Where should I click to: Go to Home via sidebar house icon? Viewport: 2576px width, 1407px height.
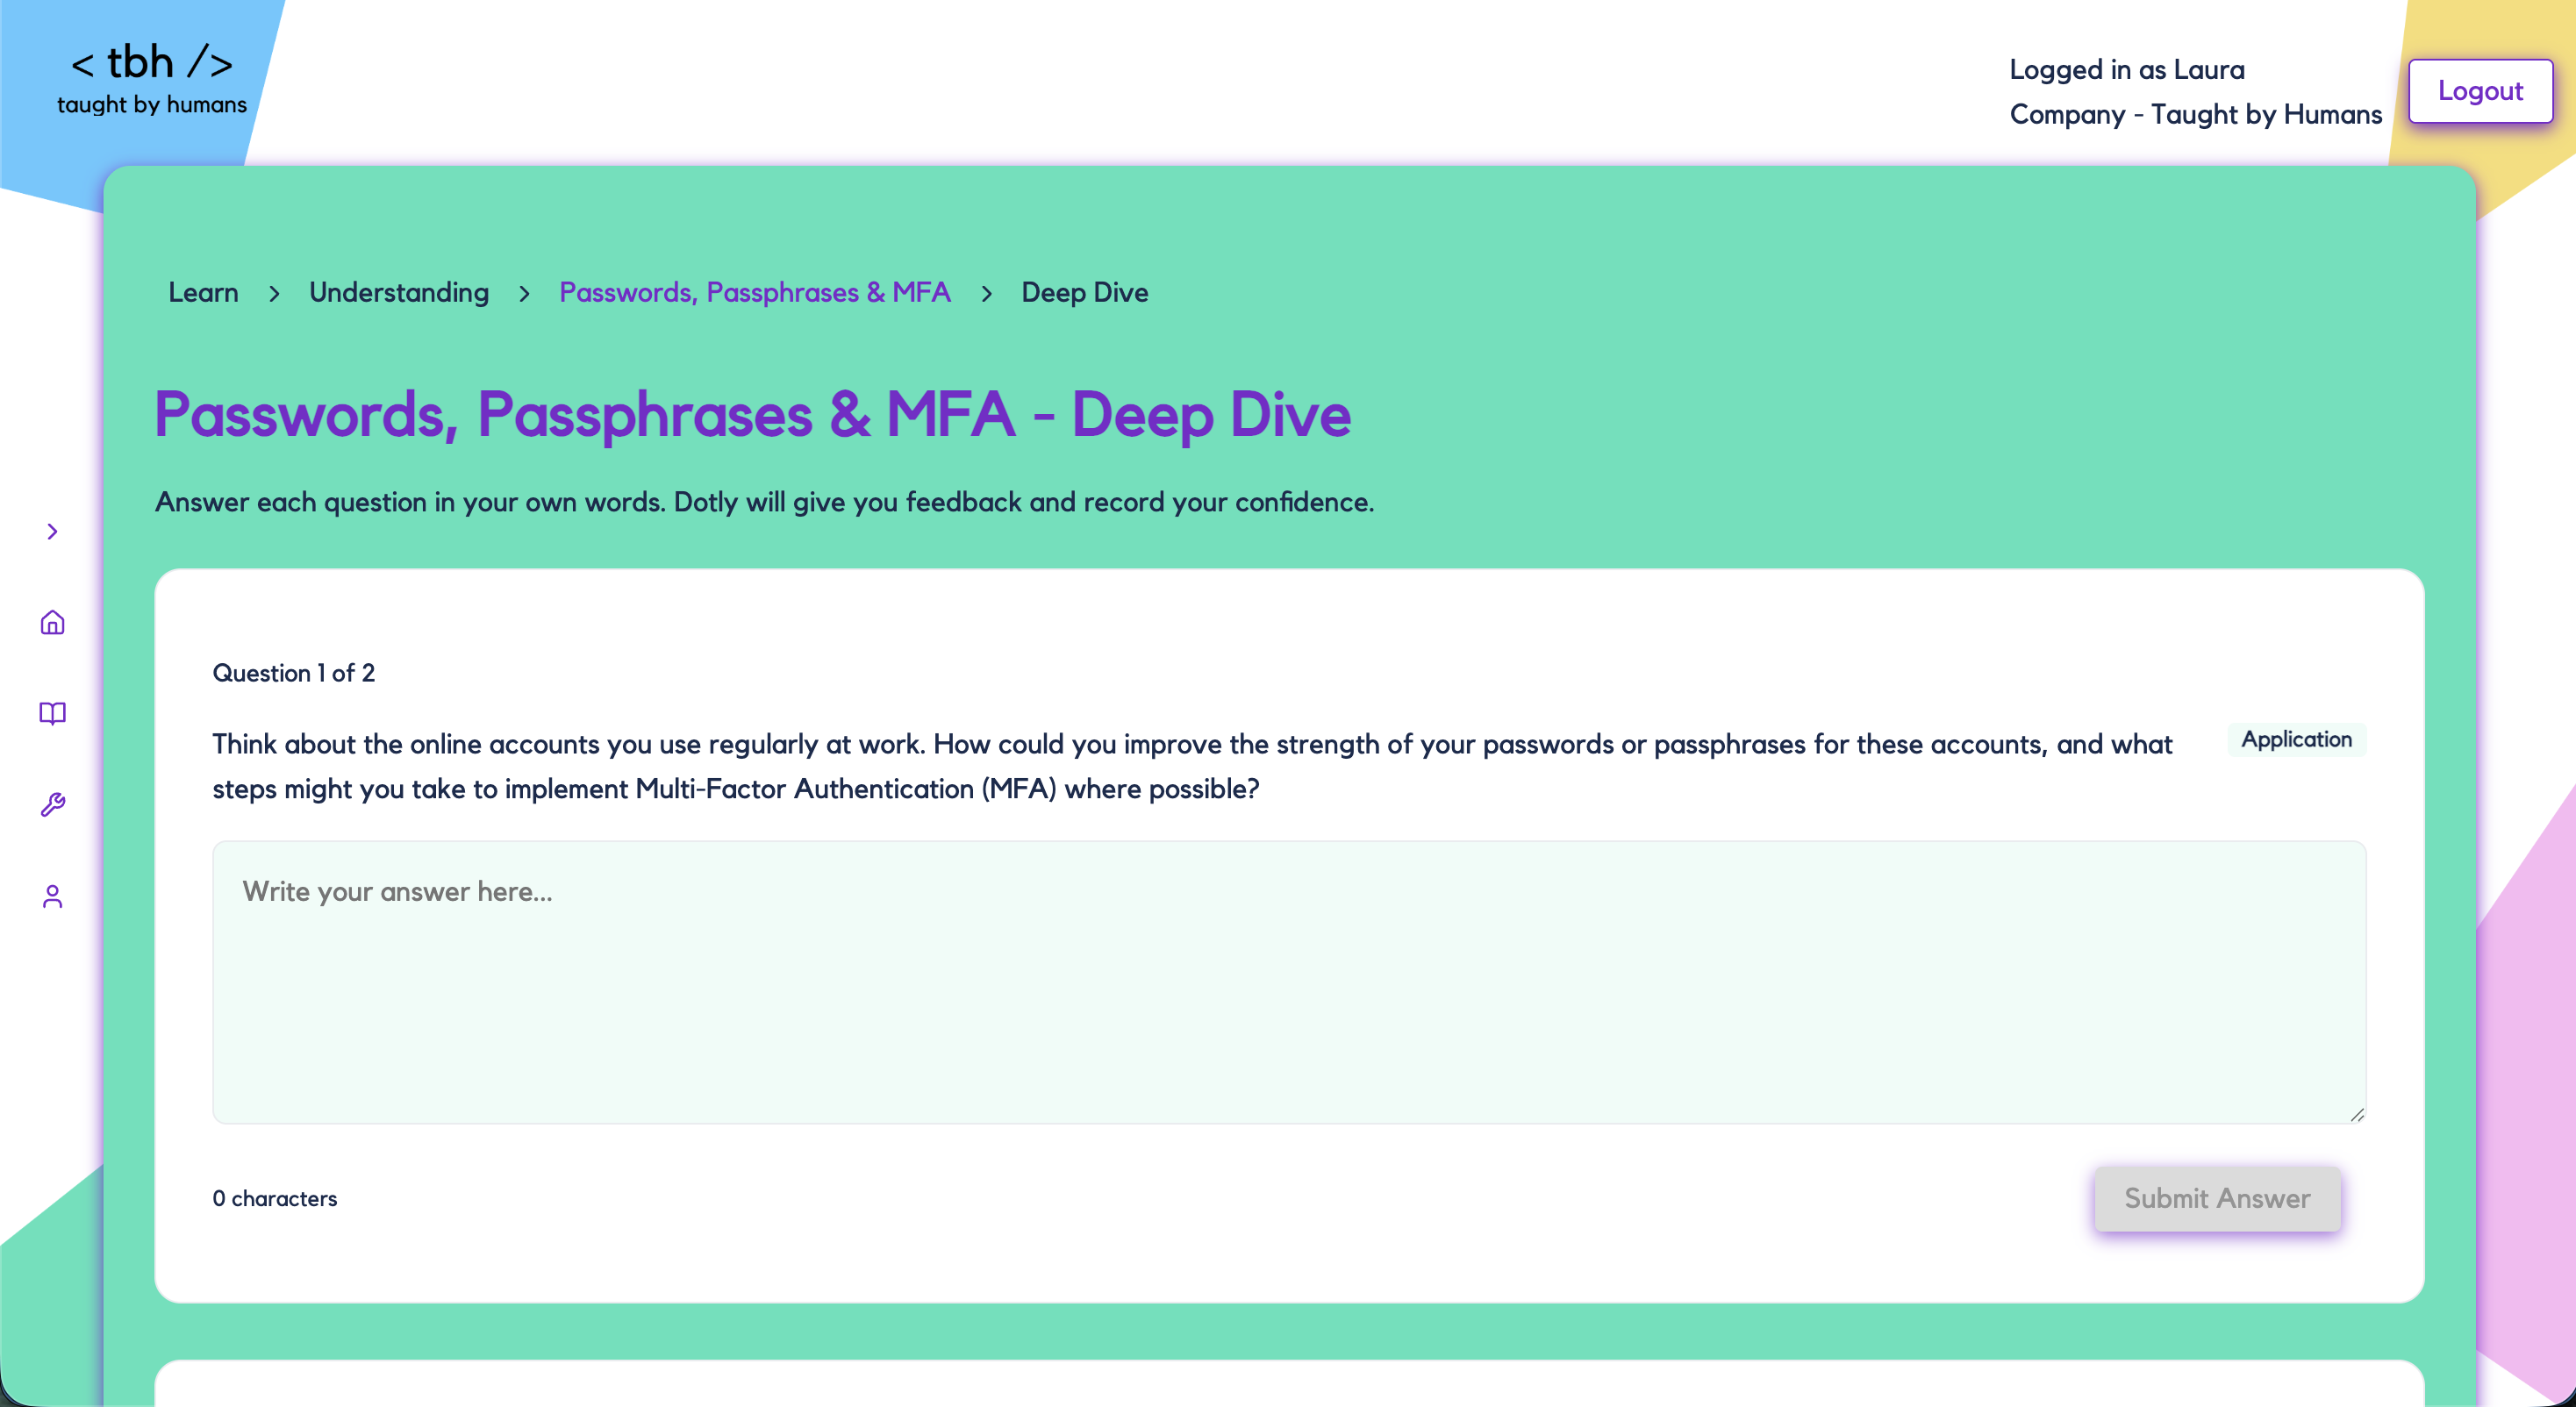(52, 622)
